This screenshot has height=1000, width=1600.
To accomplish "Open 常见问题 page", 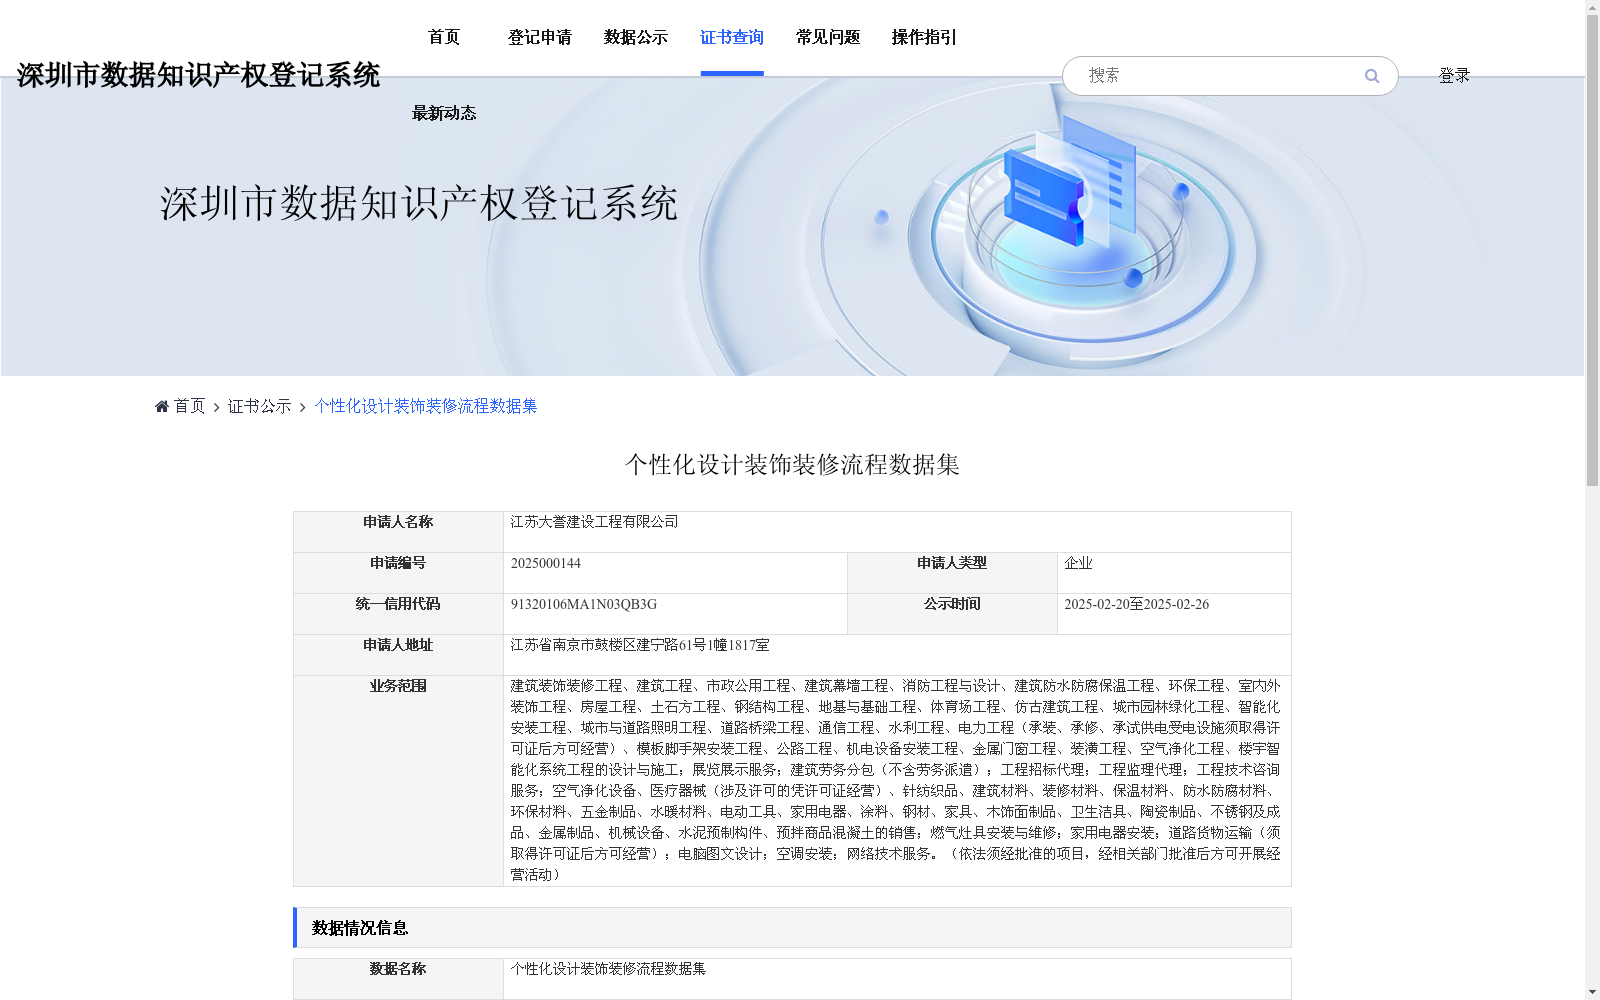I will 828,37.
